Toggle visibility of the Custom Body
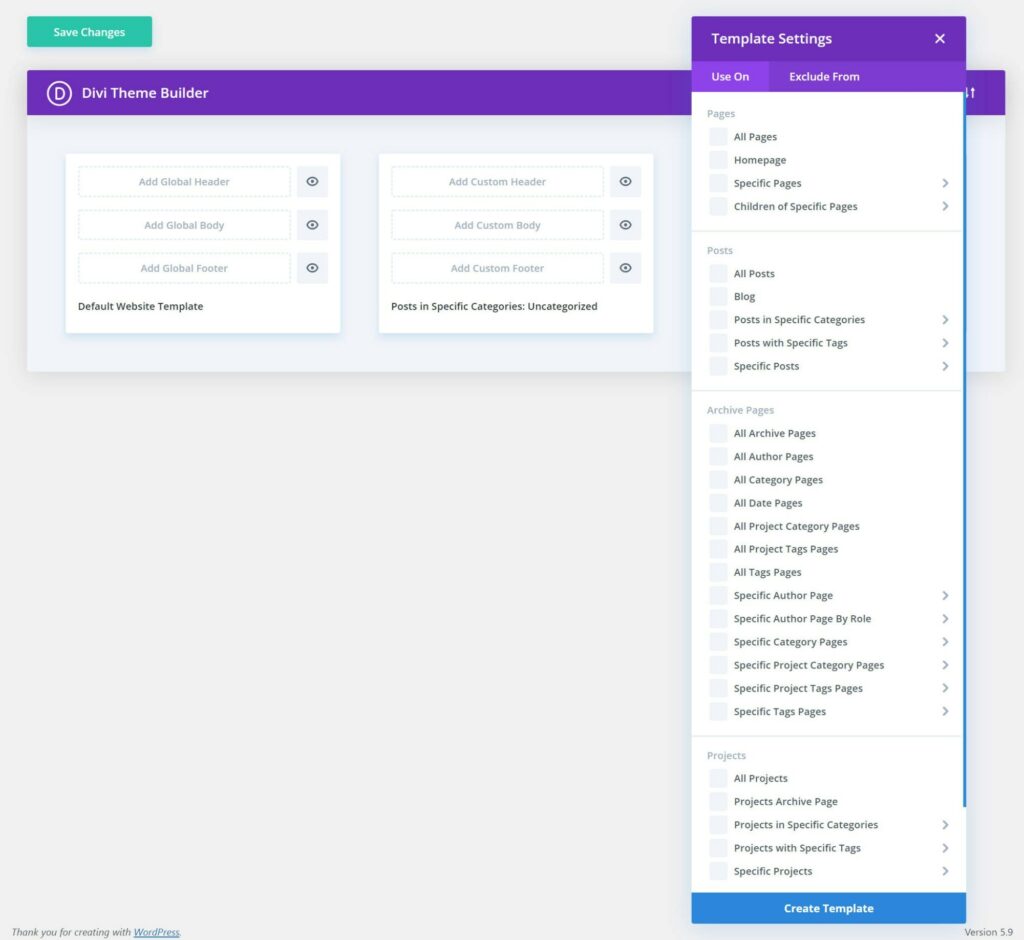The height and width of the screenshot is (940, 1024). (x=625, y=225)
